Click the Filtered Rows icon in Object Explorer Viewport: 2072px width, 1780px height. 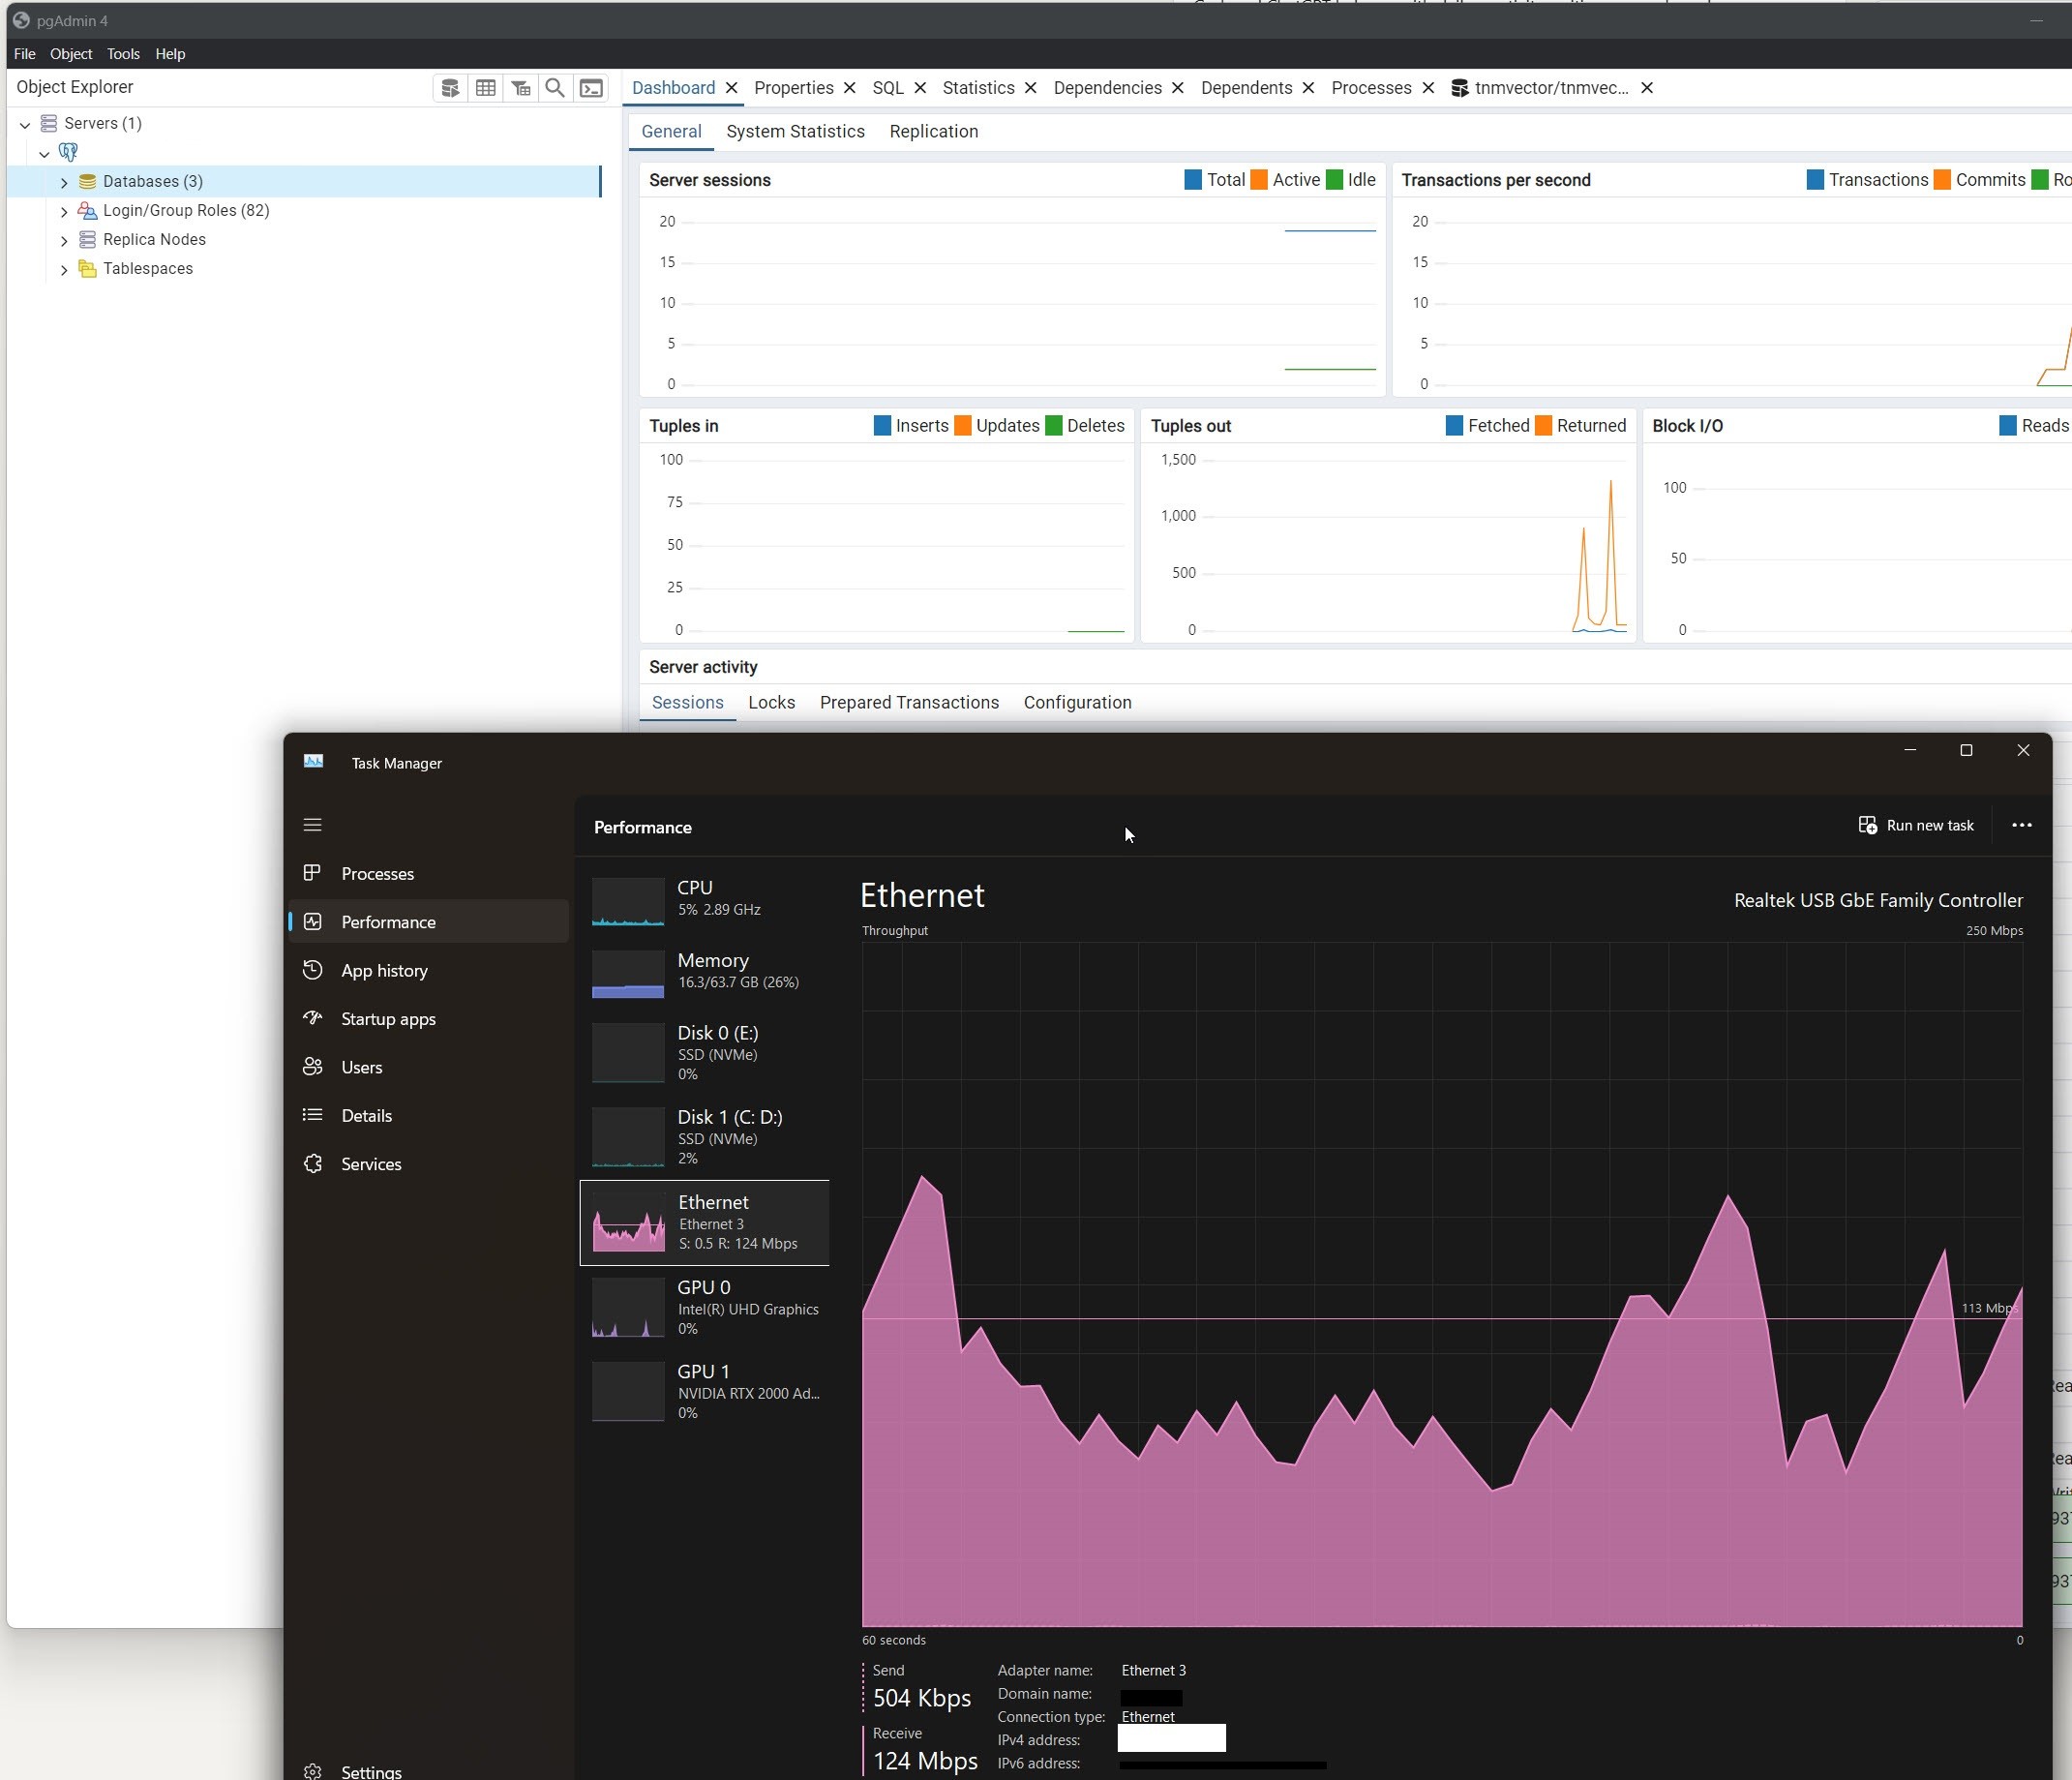(x=521, y=88)
